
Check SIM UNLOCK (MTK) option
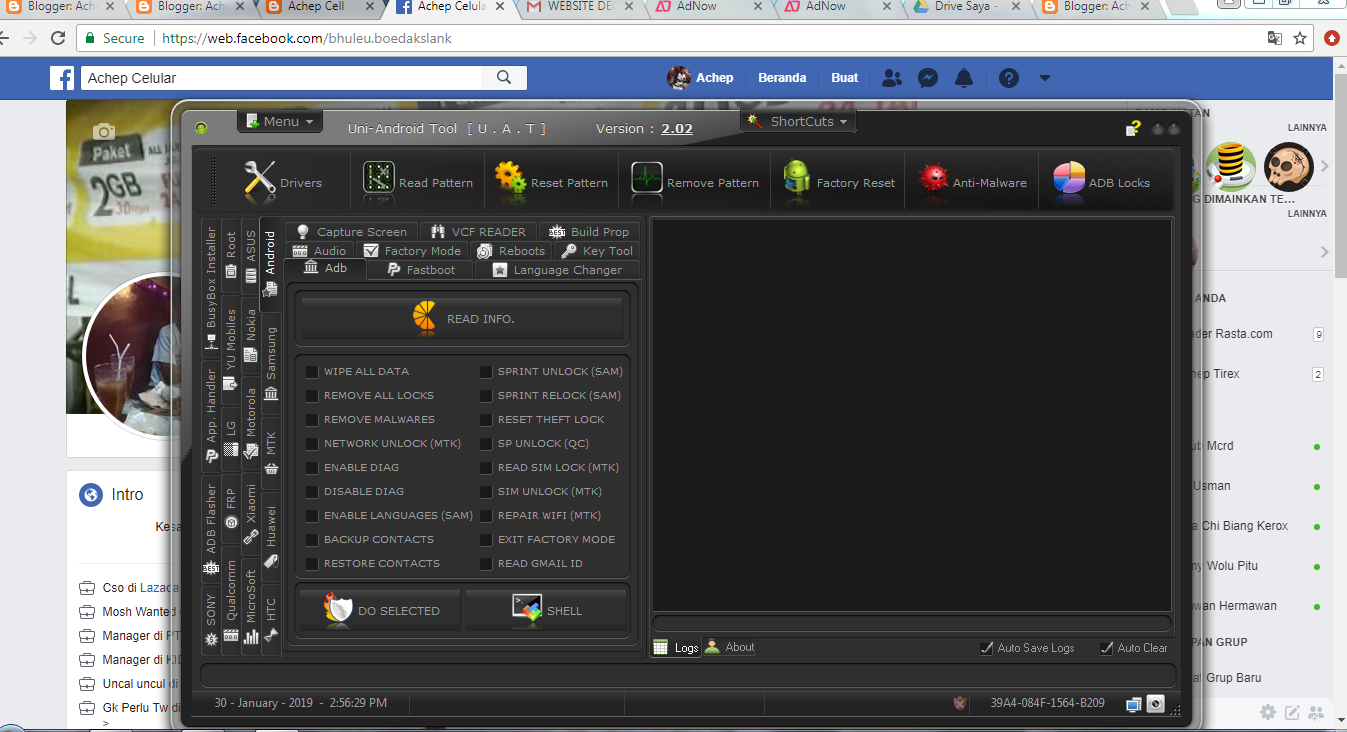tap(486, 492)
